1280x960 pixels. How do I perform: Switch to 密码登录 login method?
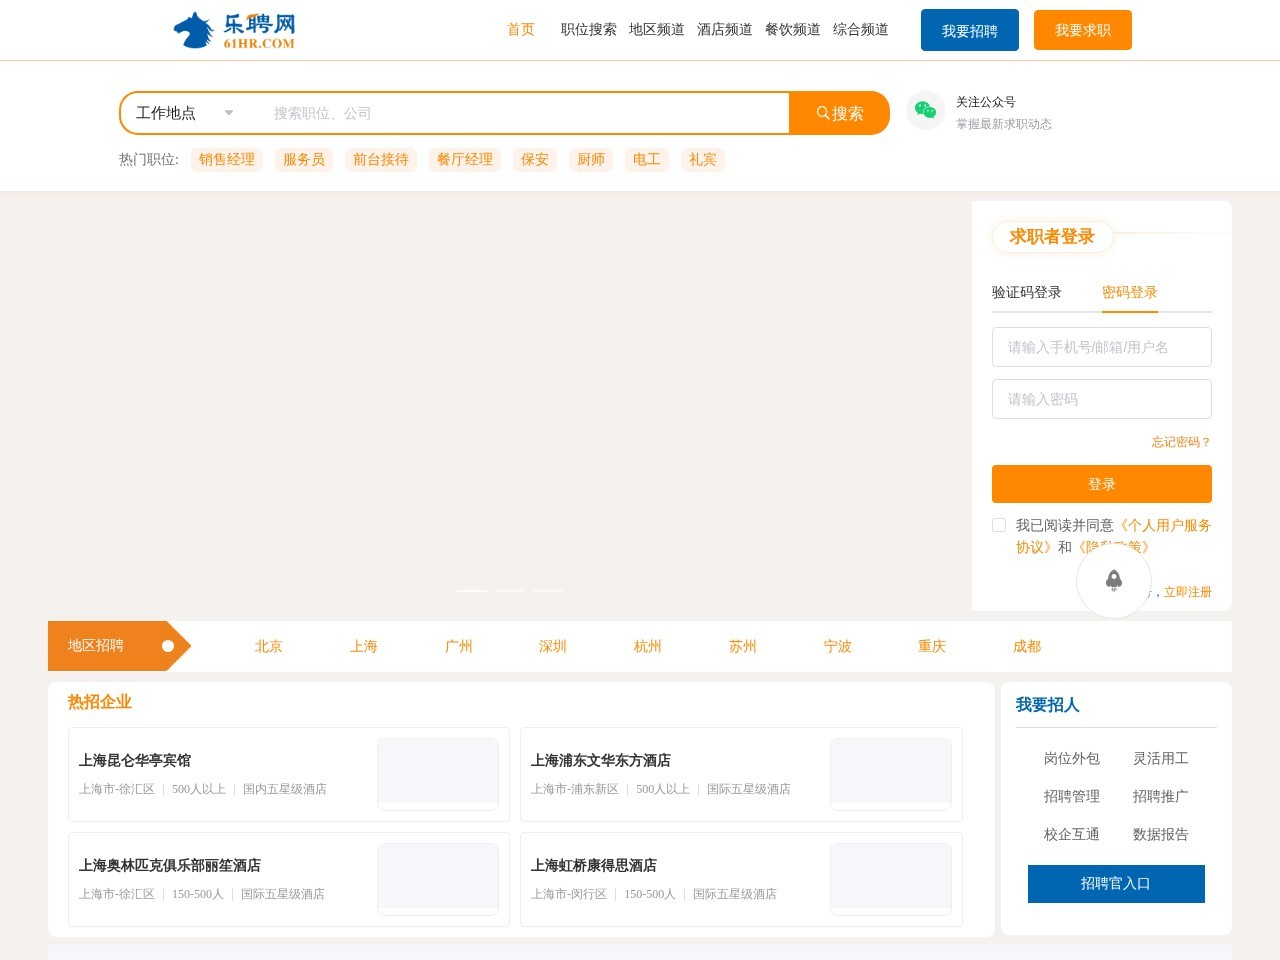1130,293
